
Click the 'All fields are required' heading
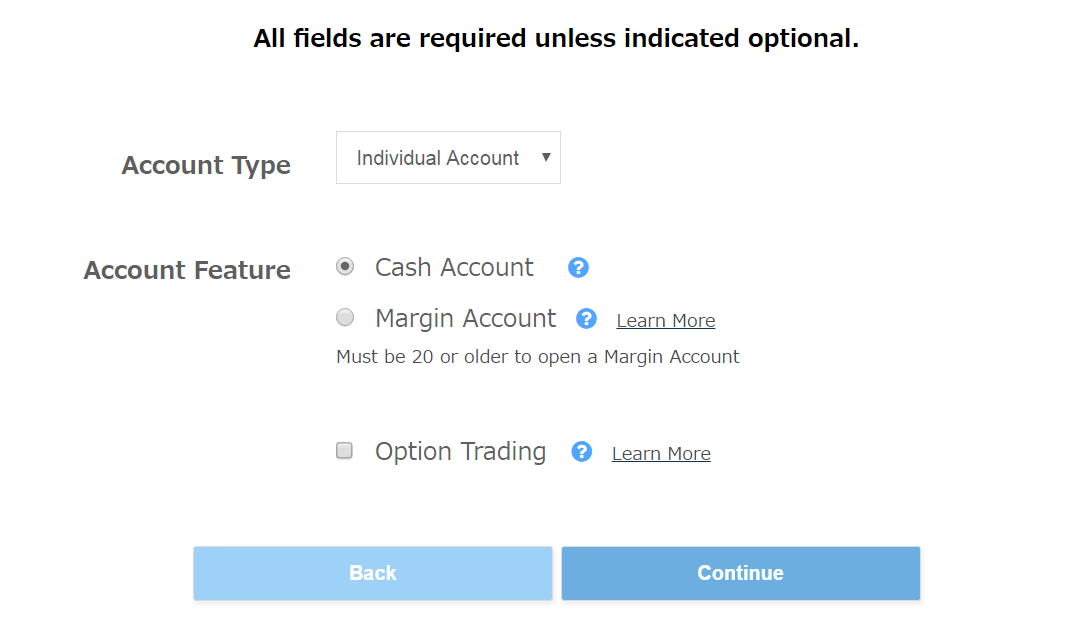pos(556,39)
